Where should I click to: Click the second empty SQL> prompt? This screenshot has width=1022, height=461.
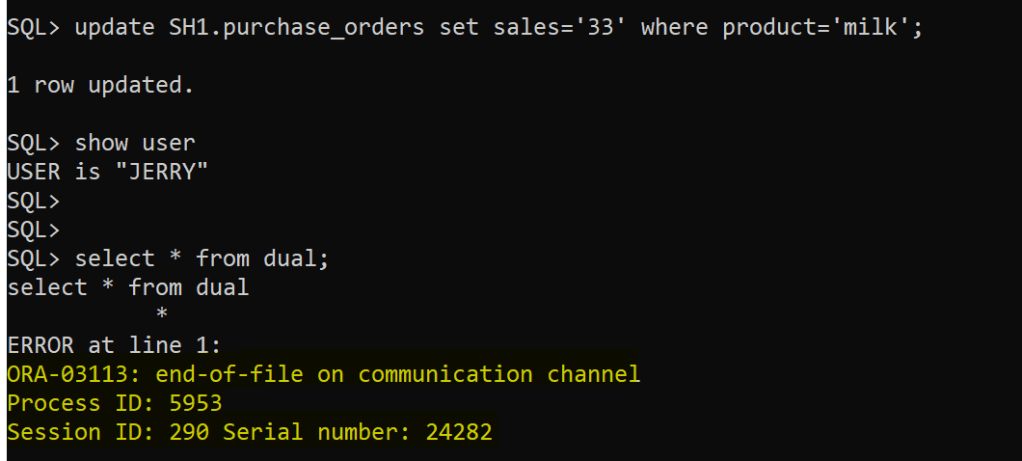33,230
